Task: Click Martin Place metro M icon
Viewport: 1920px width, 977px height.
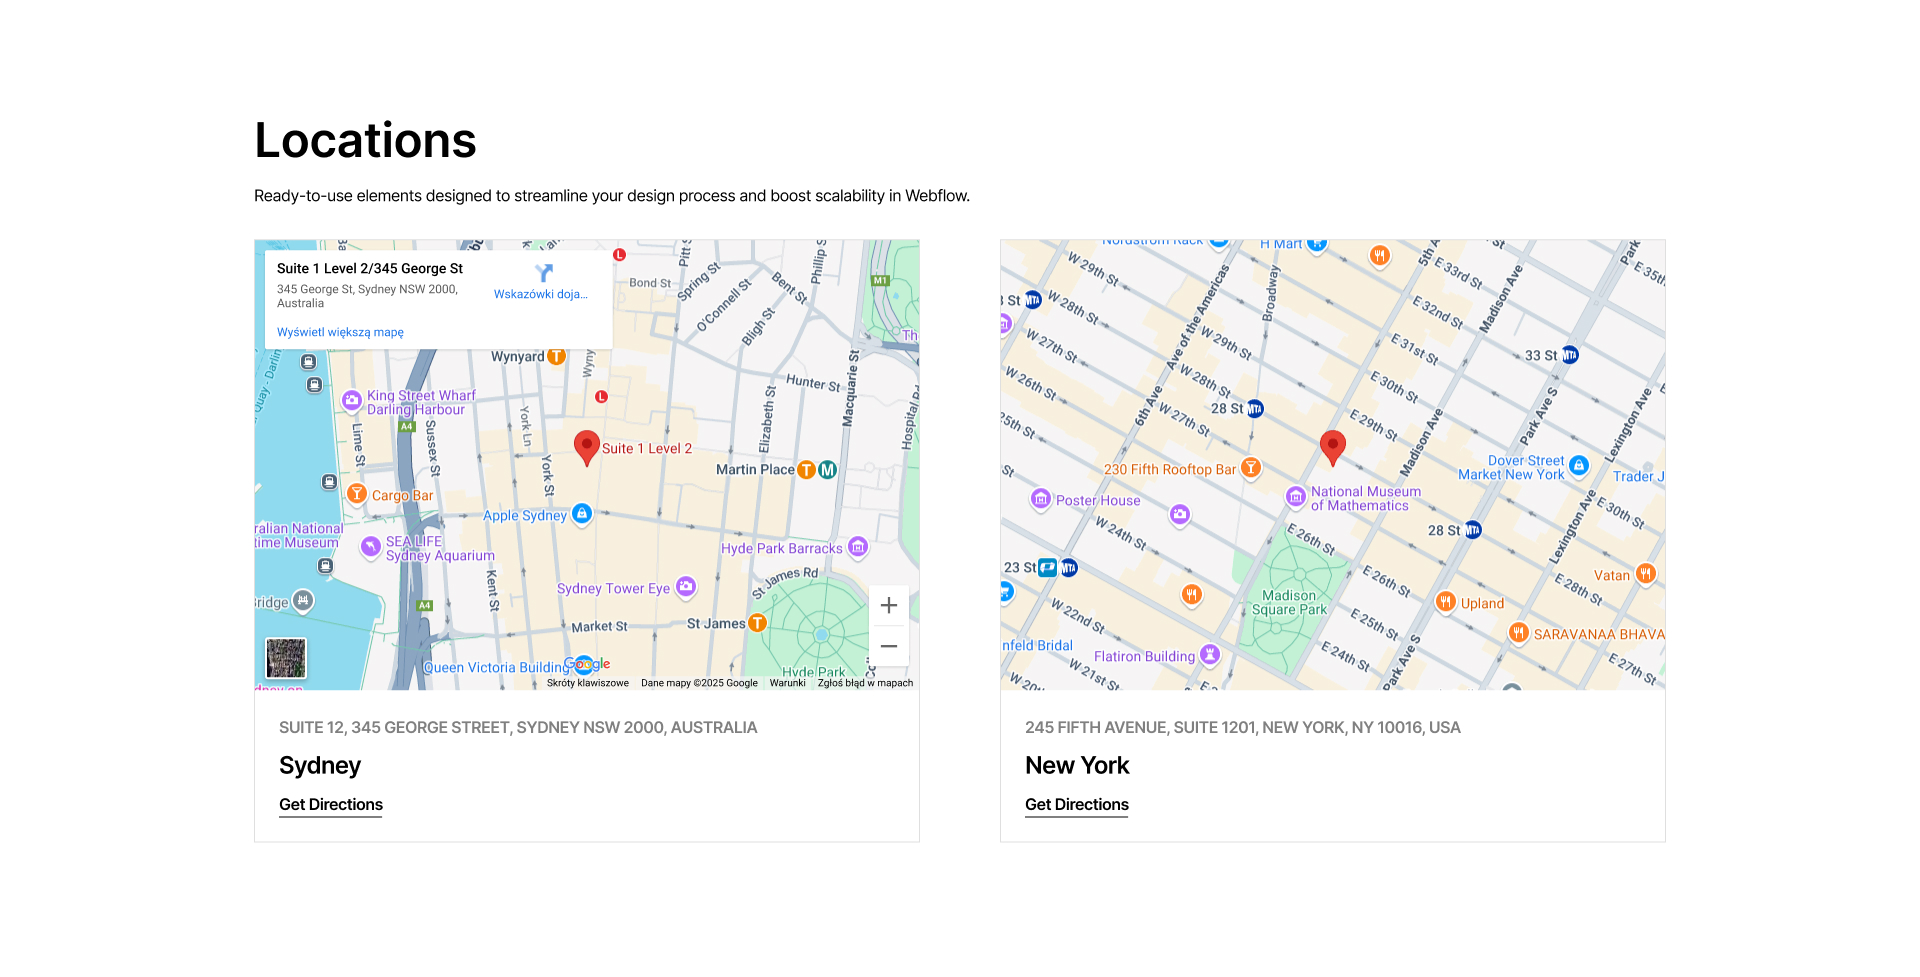Action: point(828,470)
